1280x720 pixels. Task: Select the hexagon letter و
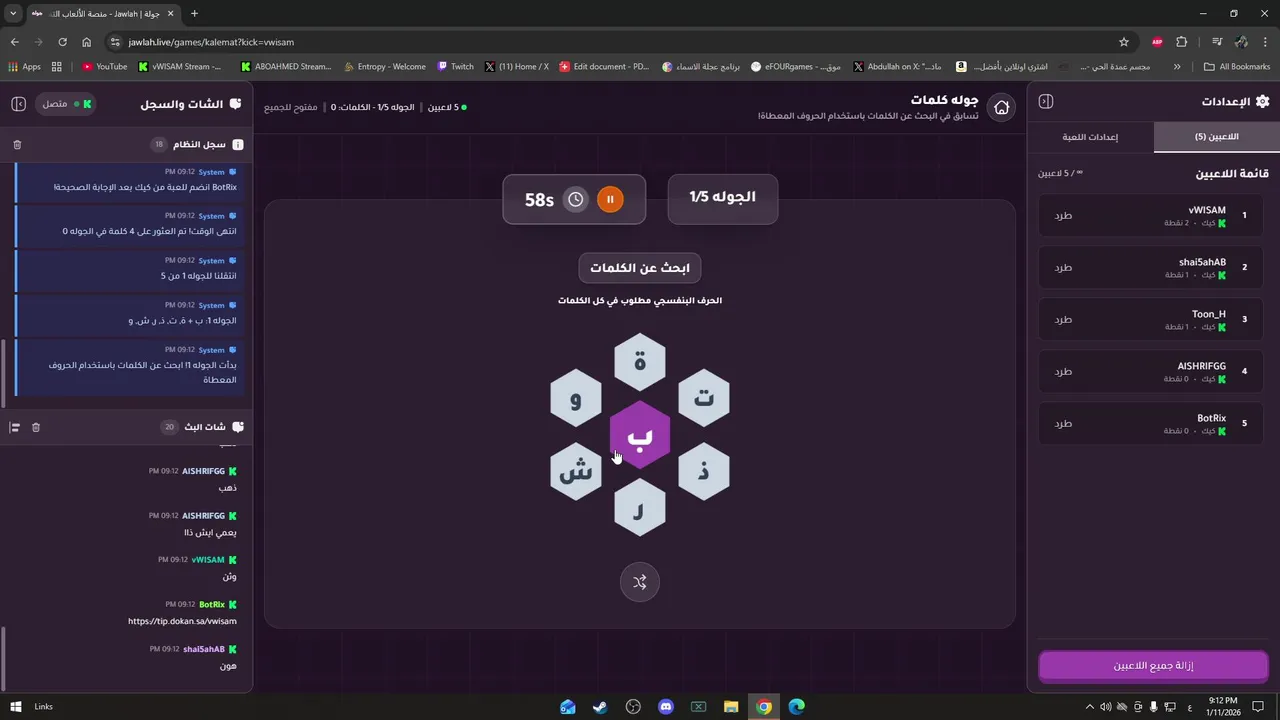[576, 398]
